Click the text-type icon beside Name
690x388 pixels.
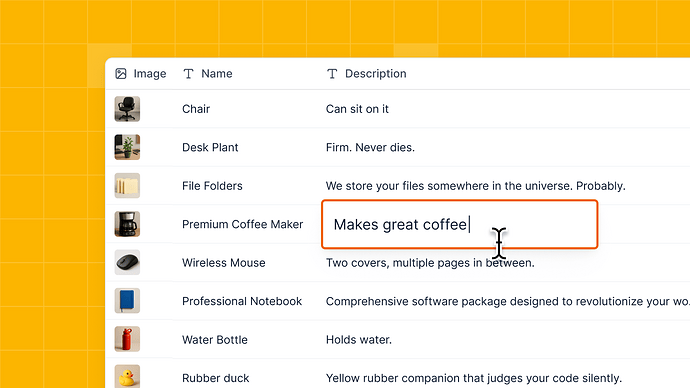pyautogui.click(x=188, y=74)
